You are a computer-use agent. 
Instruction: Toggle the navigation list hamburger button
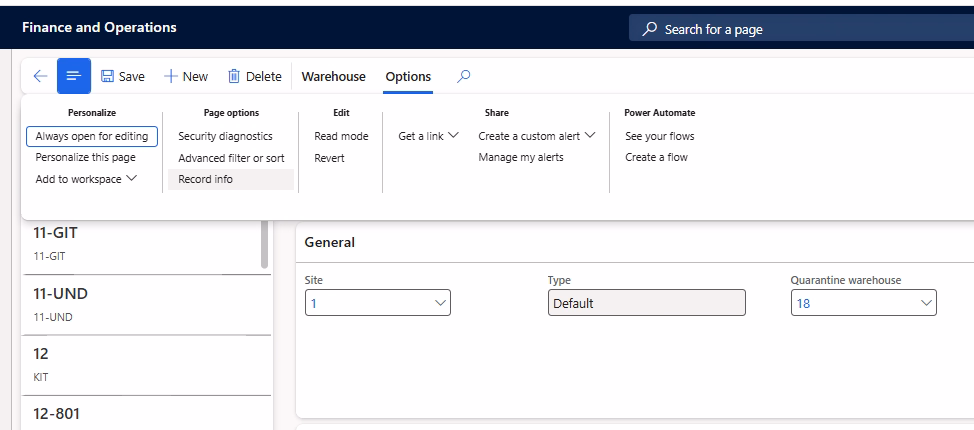point(74,76)
